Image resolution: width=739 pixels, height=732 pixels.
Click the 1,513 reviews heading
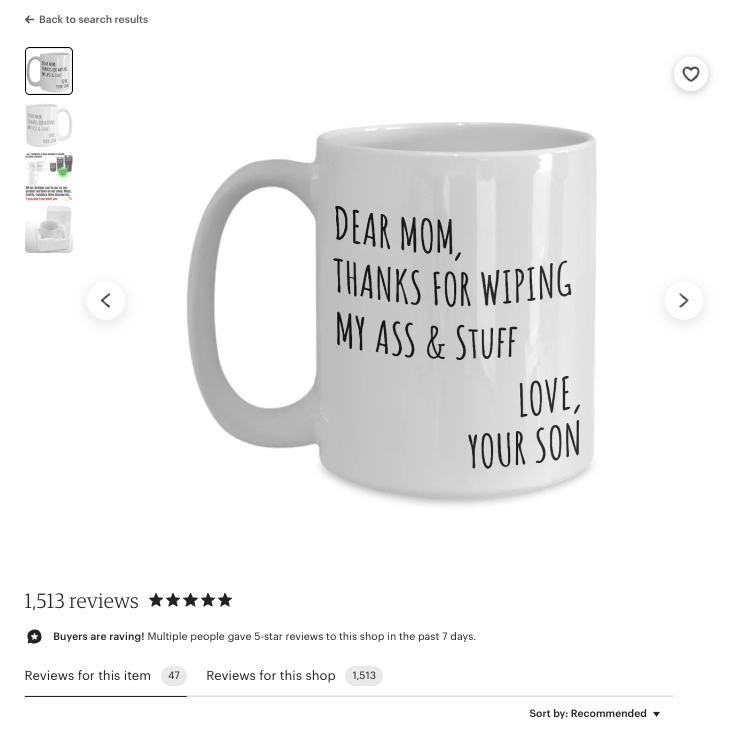click(x=82, y=600)
